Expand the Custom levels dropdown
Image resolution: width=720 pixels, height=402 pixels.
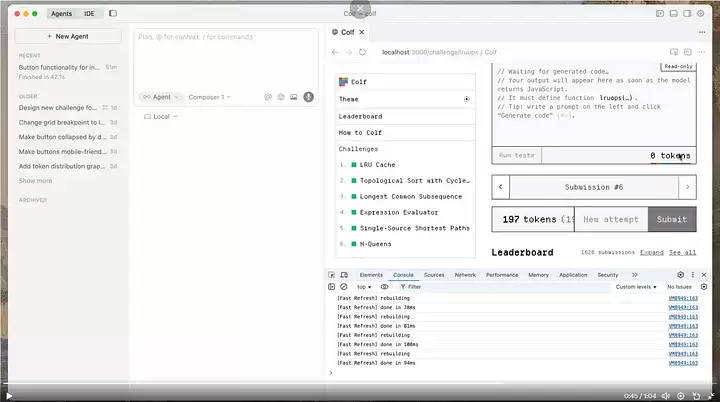pos(636,286)
